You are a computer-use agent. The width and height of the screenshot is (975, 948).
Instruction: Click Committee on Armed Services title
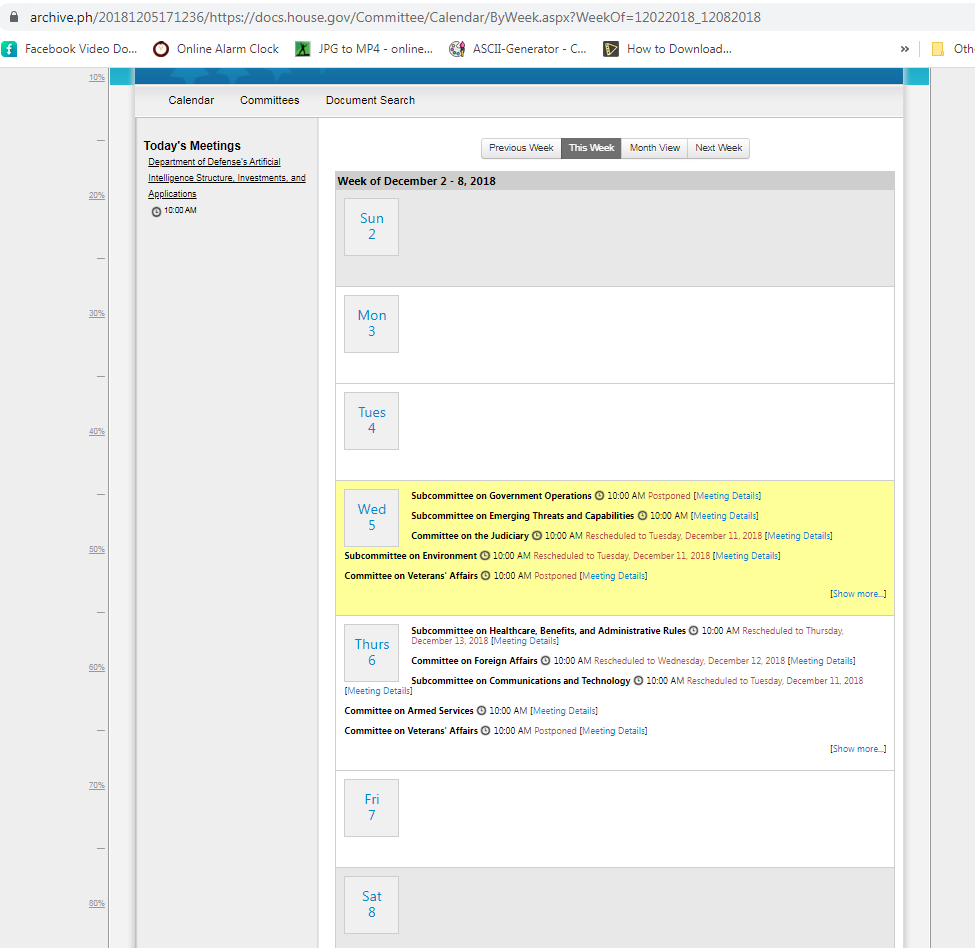pos(409,711)
